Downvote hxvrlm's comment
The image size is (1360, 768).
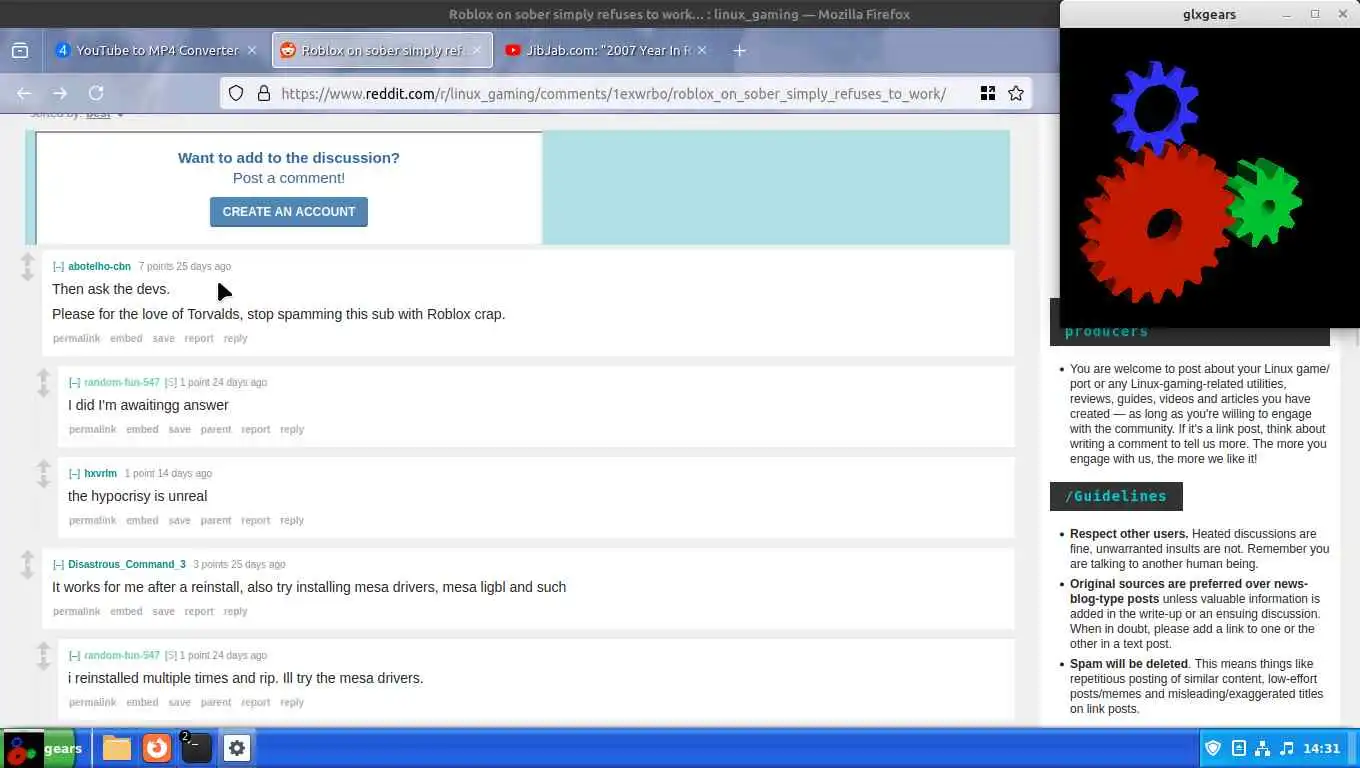pyautogui.click(x=44, y=481)
